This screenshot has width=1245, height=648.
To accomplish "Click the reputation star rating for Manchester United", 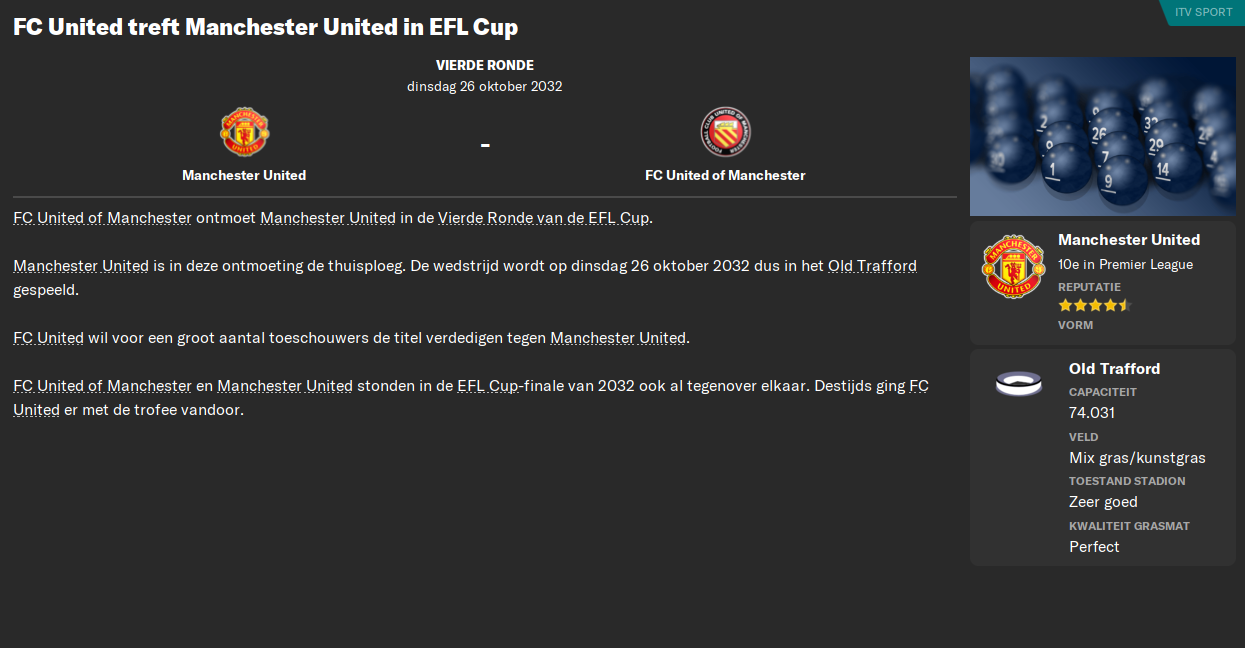I will (x=1094, y=305).
